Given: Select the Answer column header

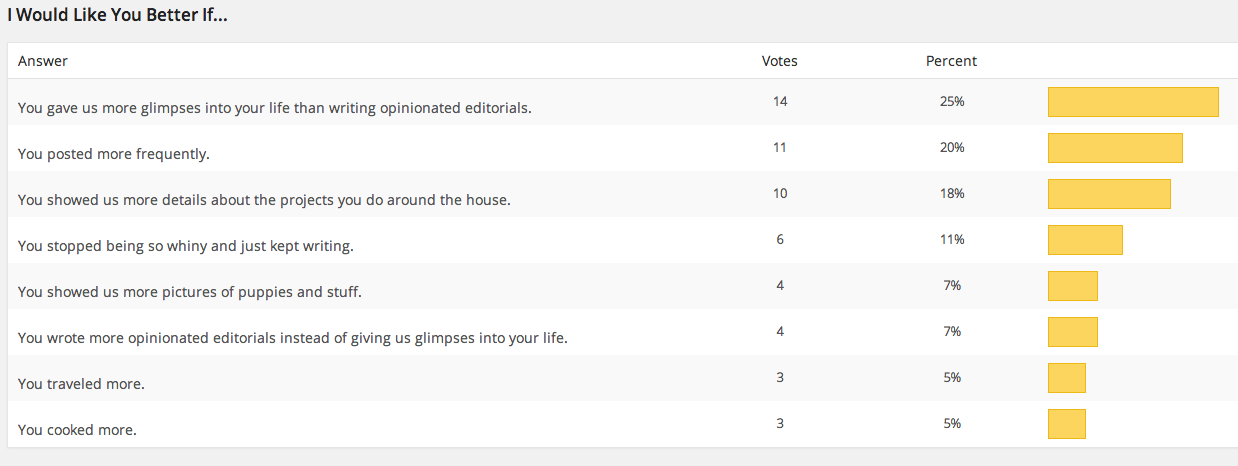Looking at the screenshot, I should coord(43,61).
